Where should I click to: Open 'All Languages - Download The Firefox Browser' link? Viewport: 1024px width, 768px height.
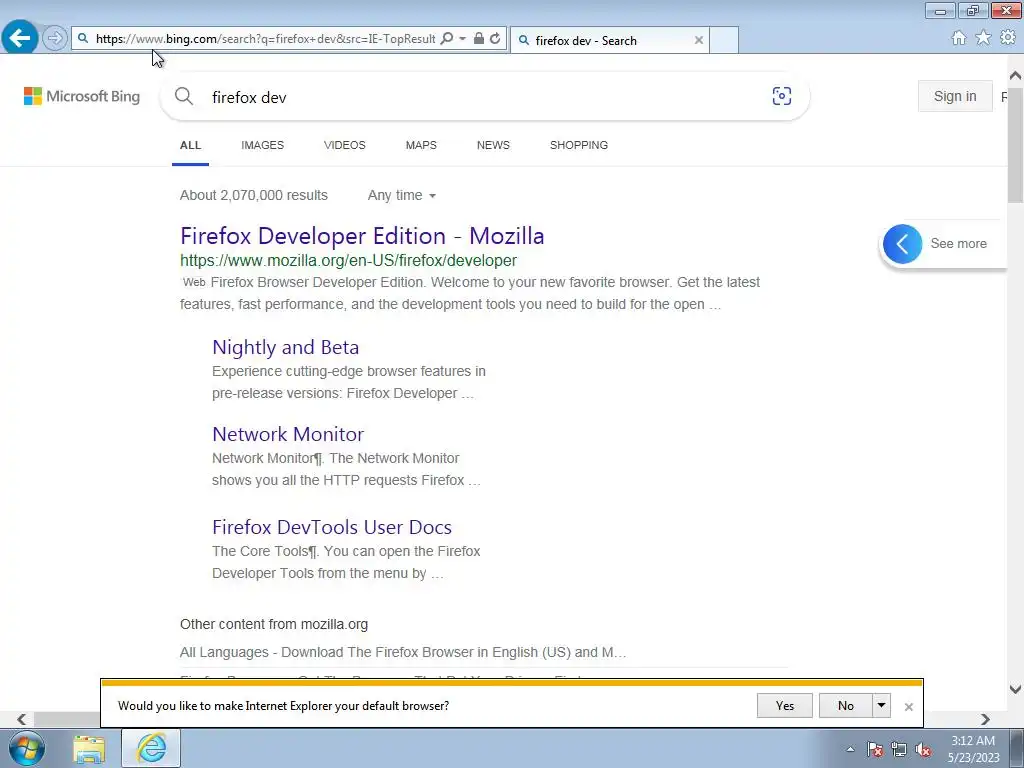pos(403,652)
